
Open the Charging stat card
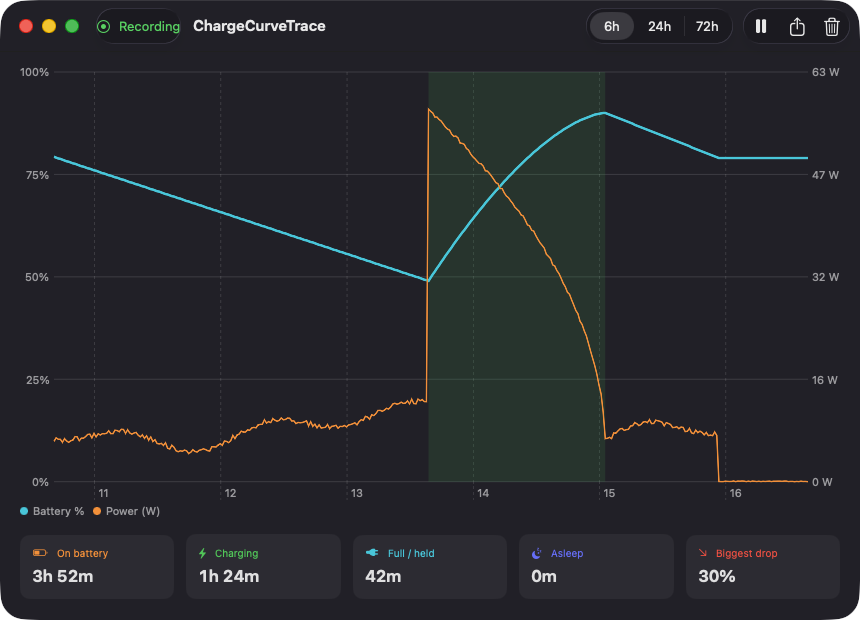[263, 567]
